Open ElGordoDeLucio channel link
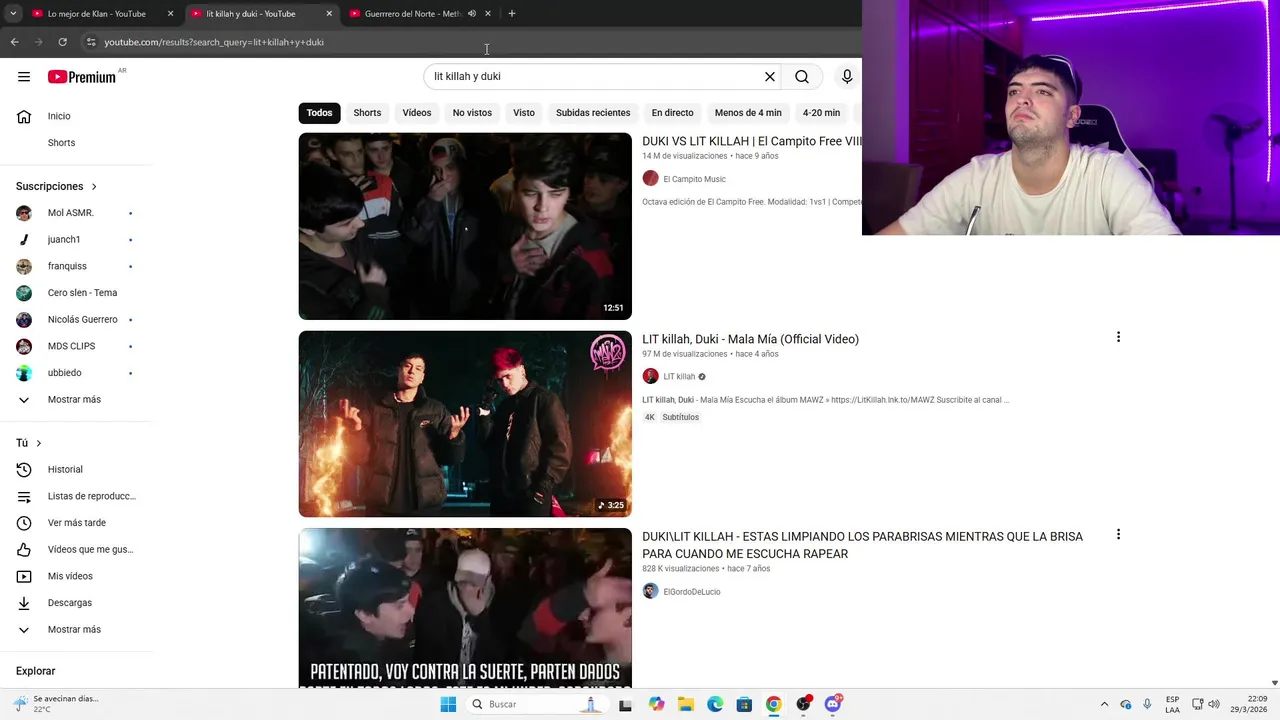Image resolution: width=1280 pixels, height=720 pixels. point(692,592)
